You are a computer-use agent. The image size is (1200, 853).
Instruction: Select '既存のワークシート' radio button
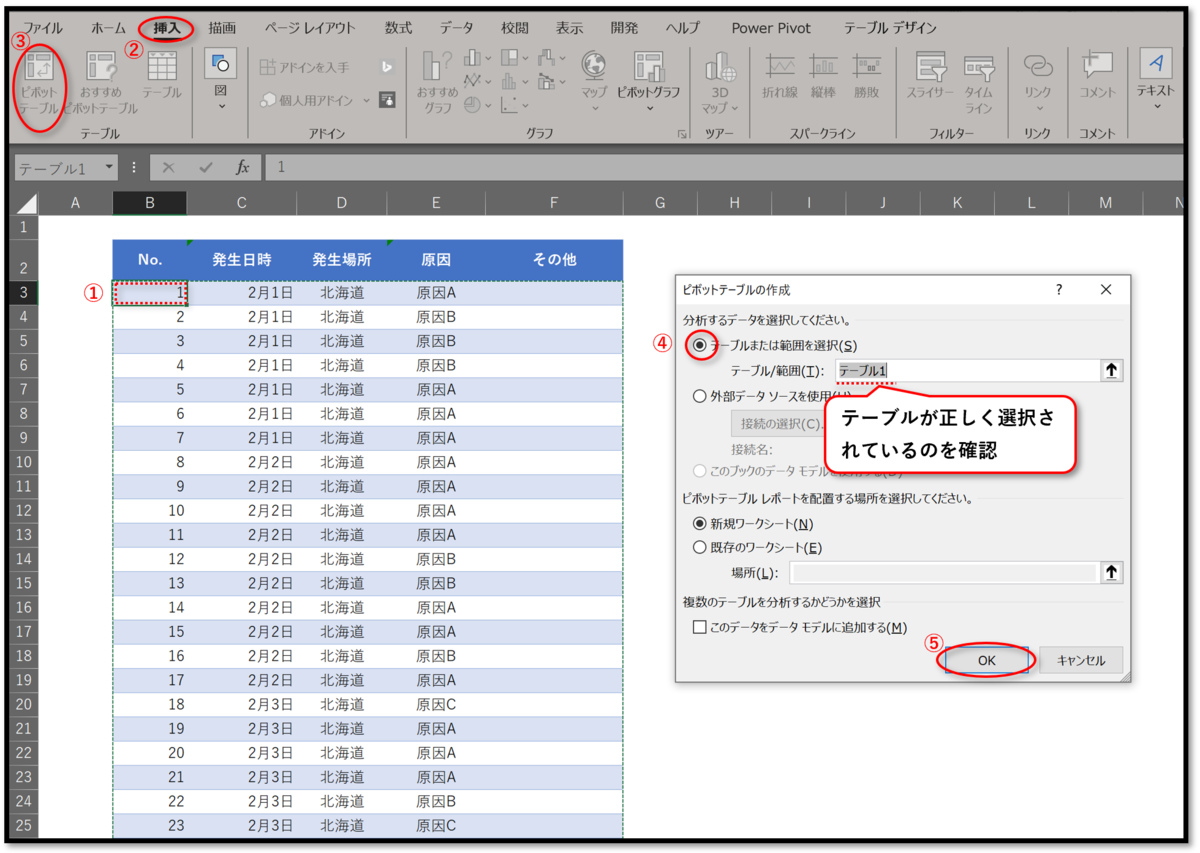point(700,548)
